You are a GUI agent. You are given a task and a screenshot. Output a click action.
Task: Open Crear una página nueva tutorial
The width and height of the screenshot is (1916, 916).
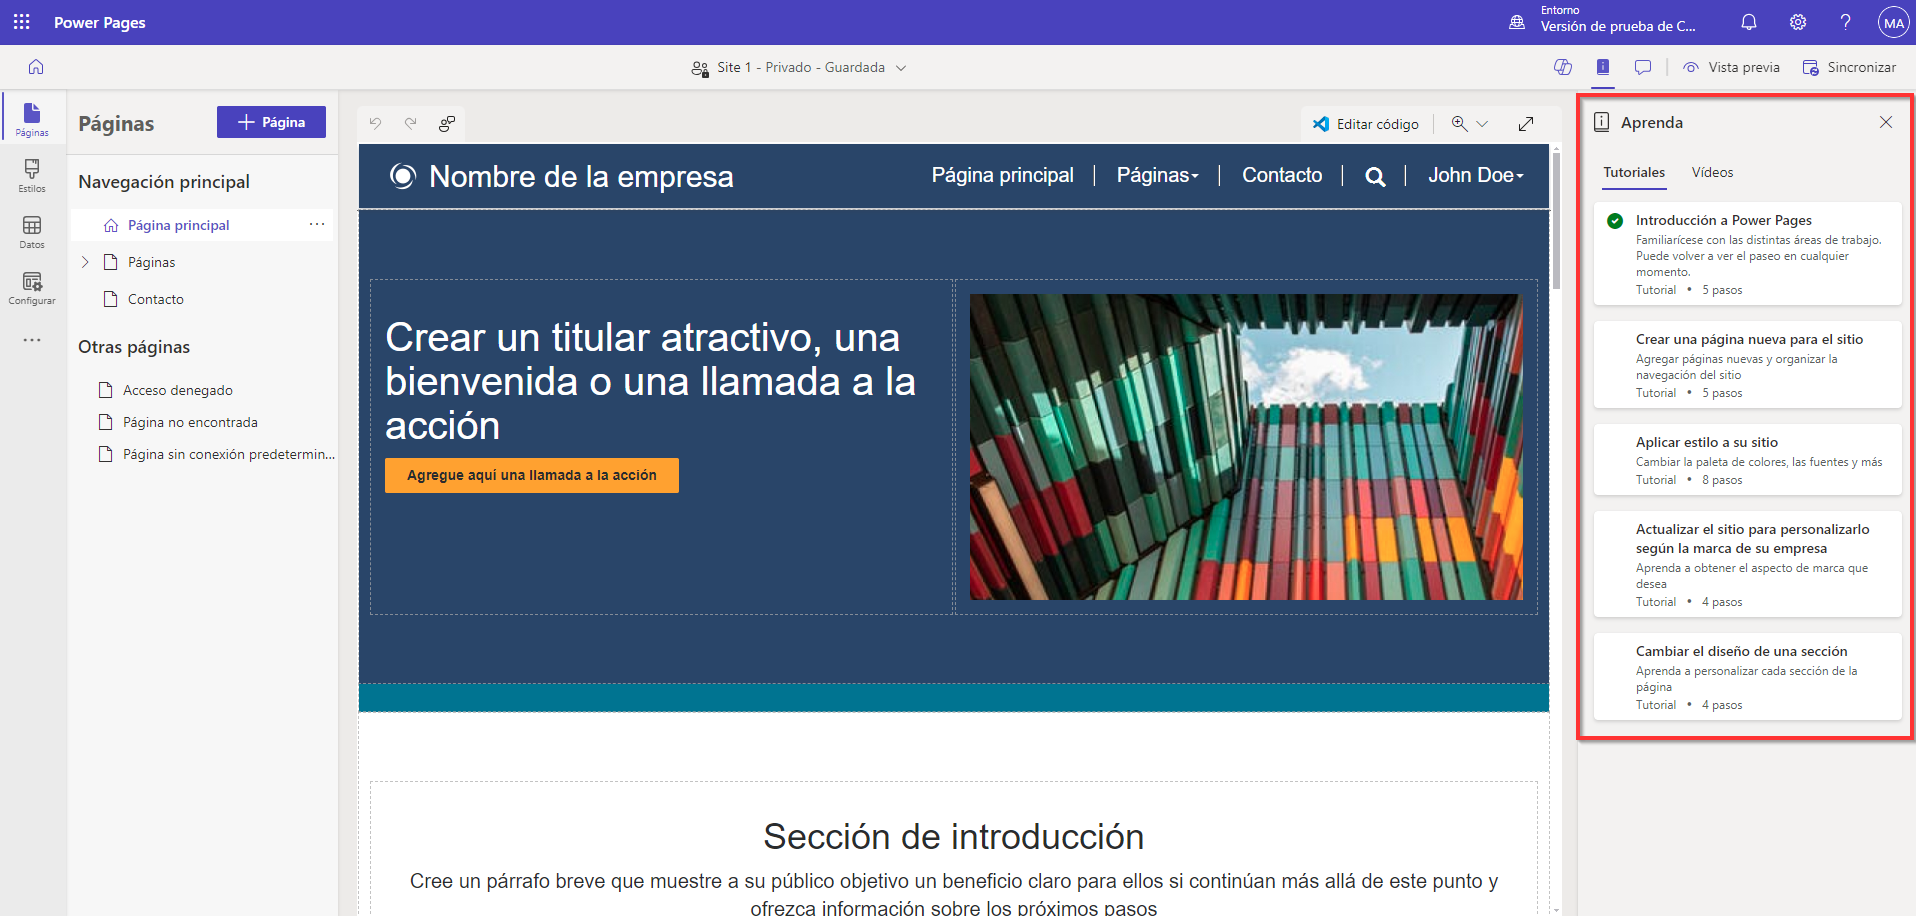tap(1747, 364)
